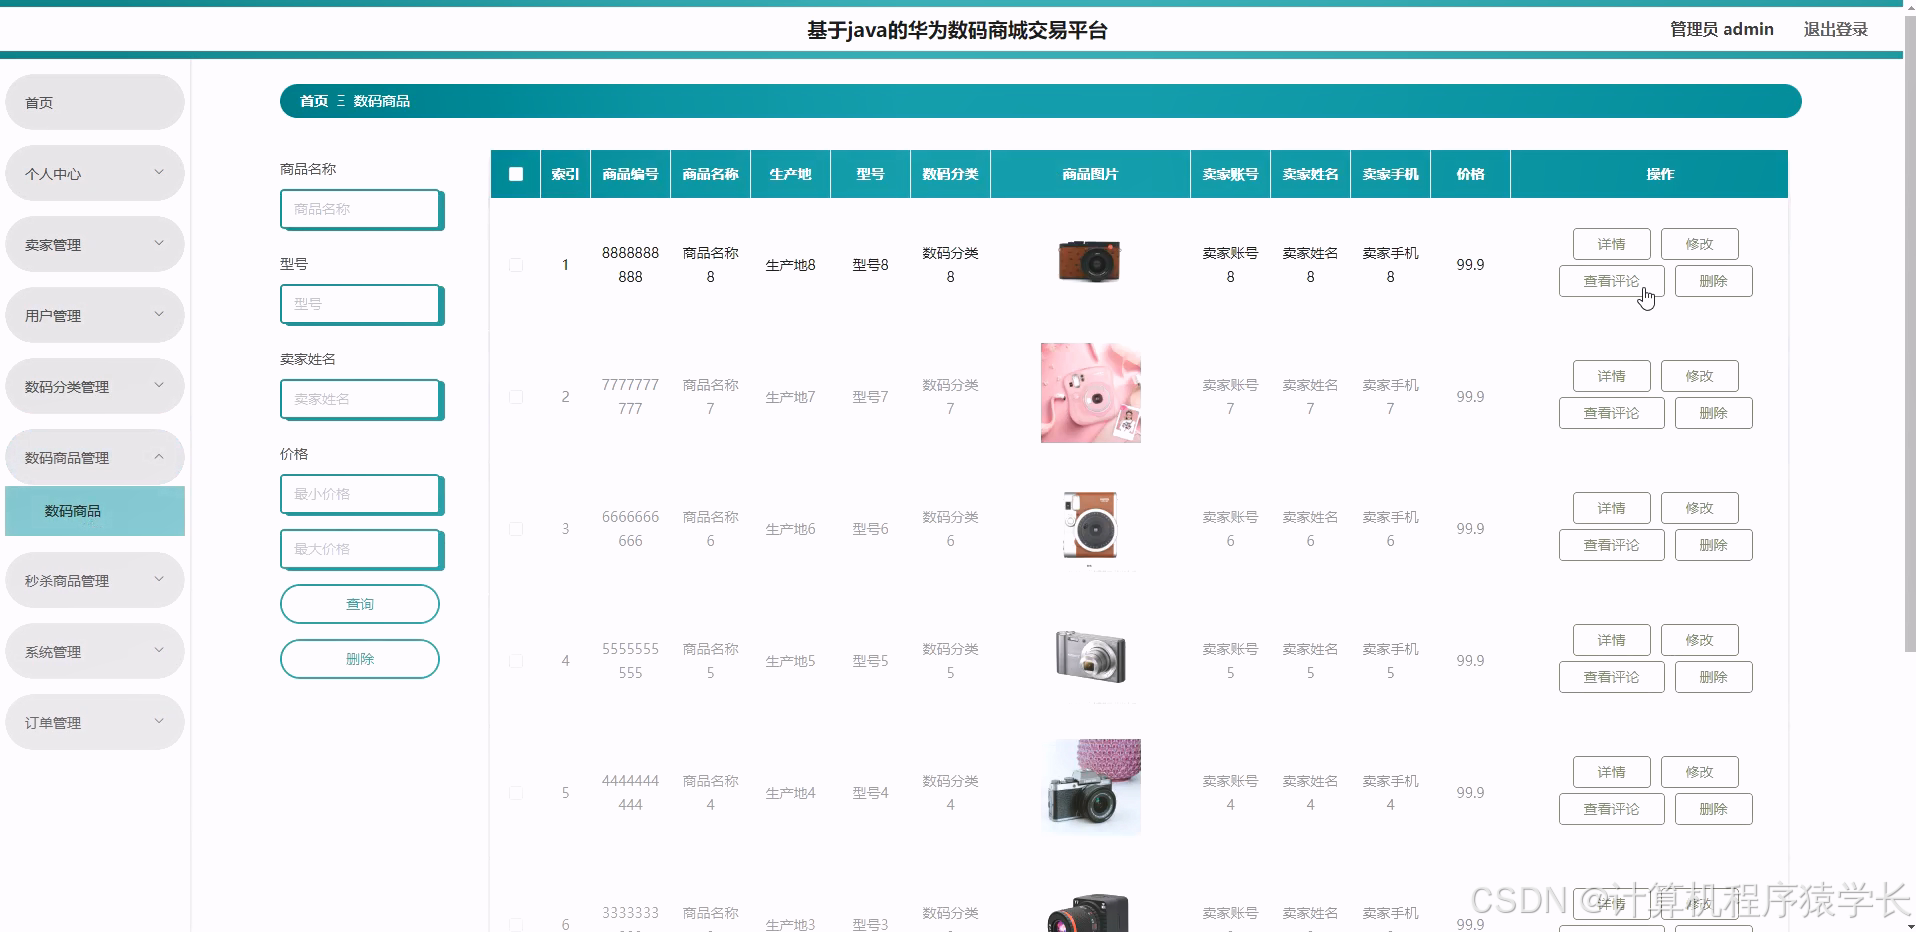The width and height of the screenshot is (1916, 932).
Task: Click the bulk 删除 button below the filters
Action: tap(359, 658)
